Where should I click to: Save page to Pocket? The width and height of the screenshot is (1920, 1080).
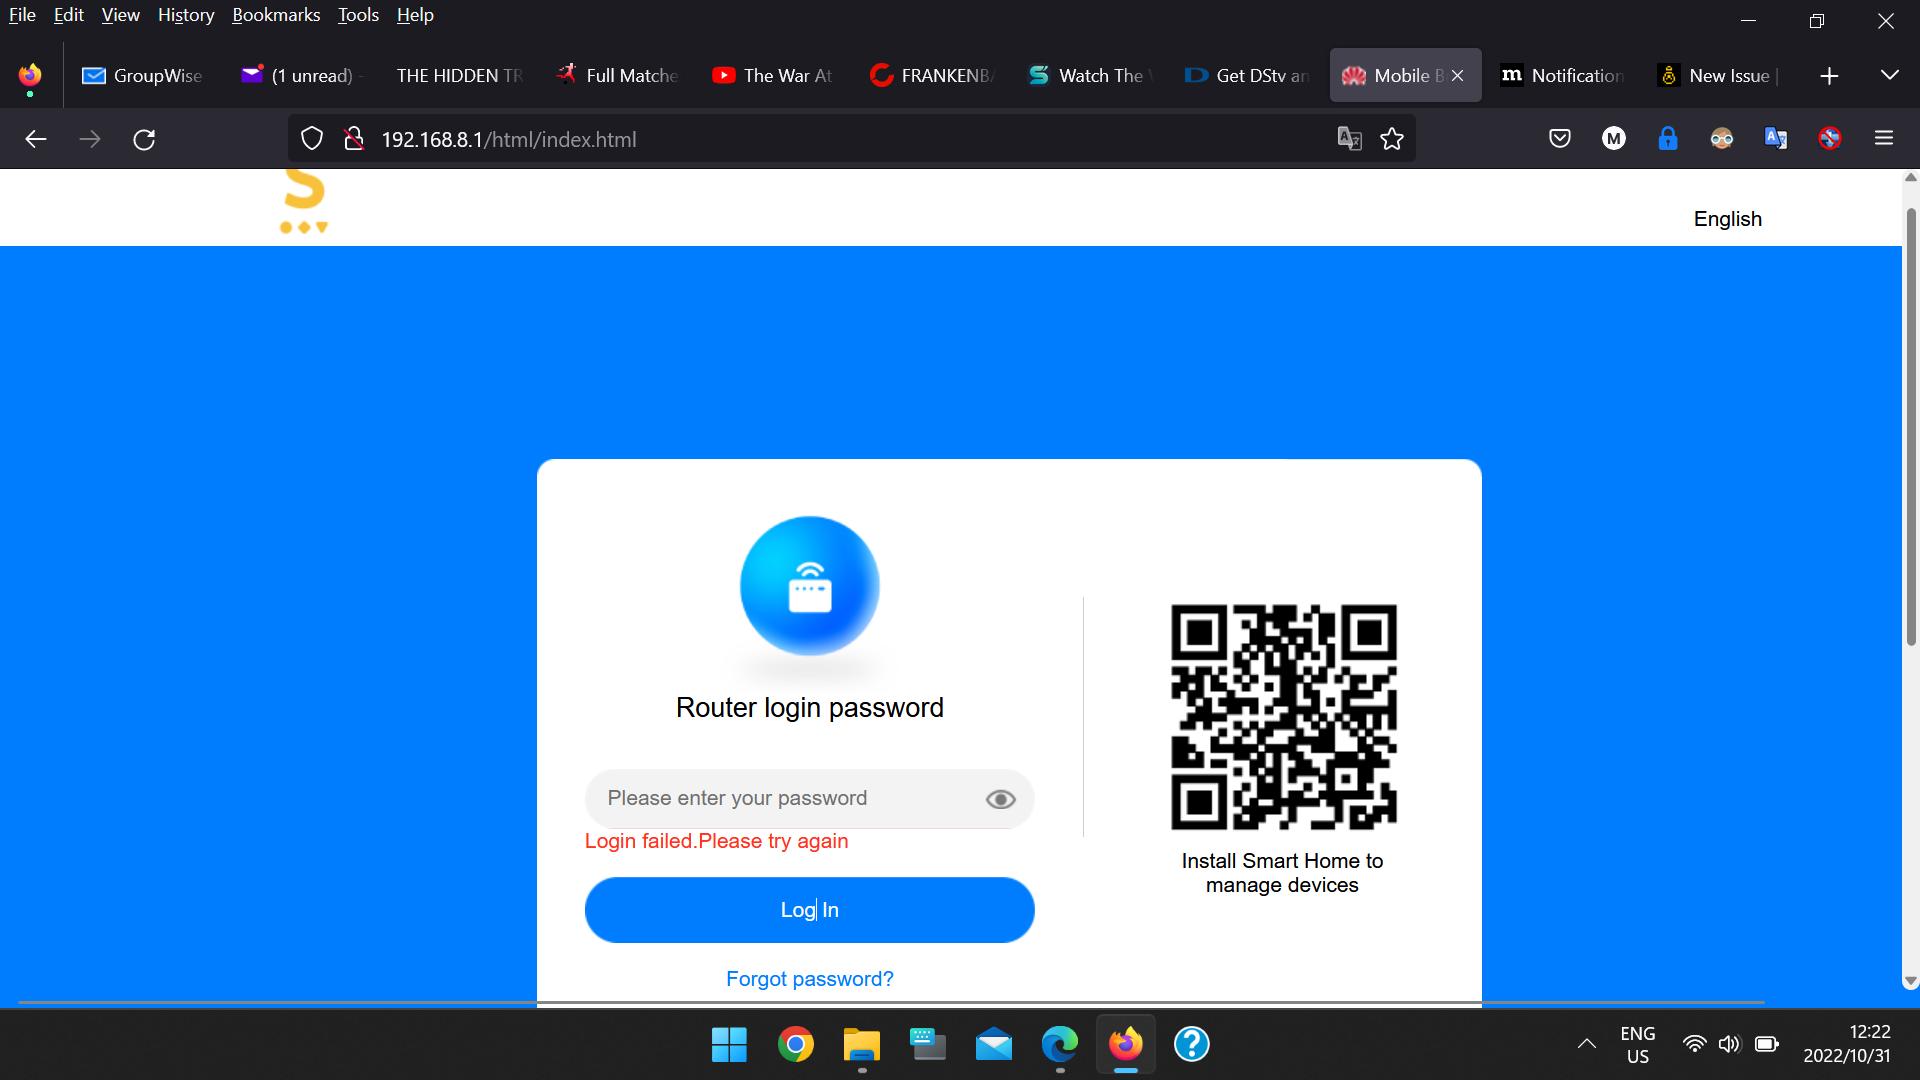point(1560,138)
